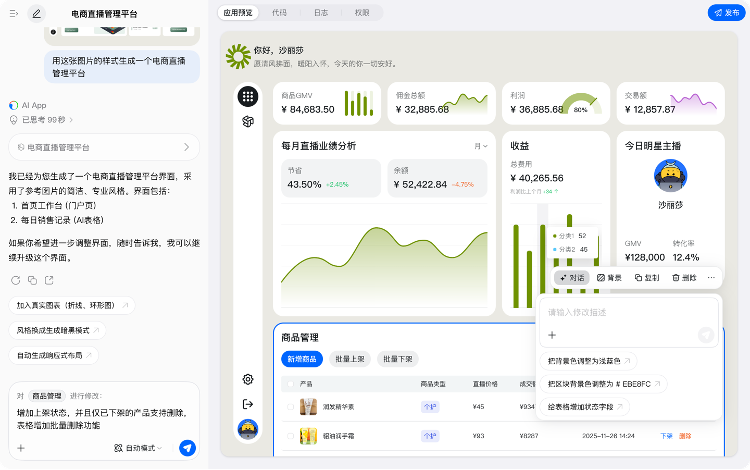750x470 pixels.
Task: Open settings gear in the preview sidebar
Action: pyautogui.click(x=248, y=379)
